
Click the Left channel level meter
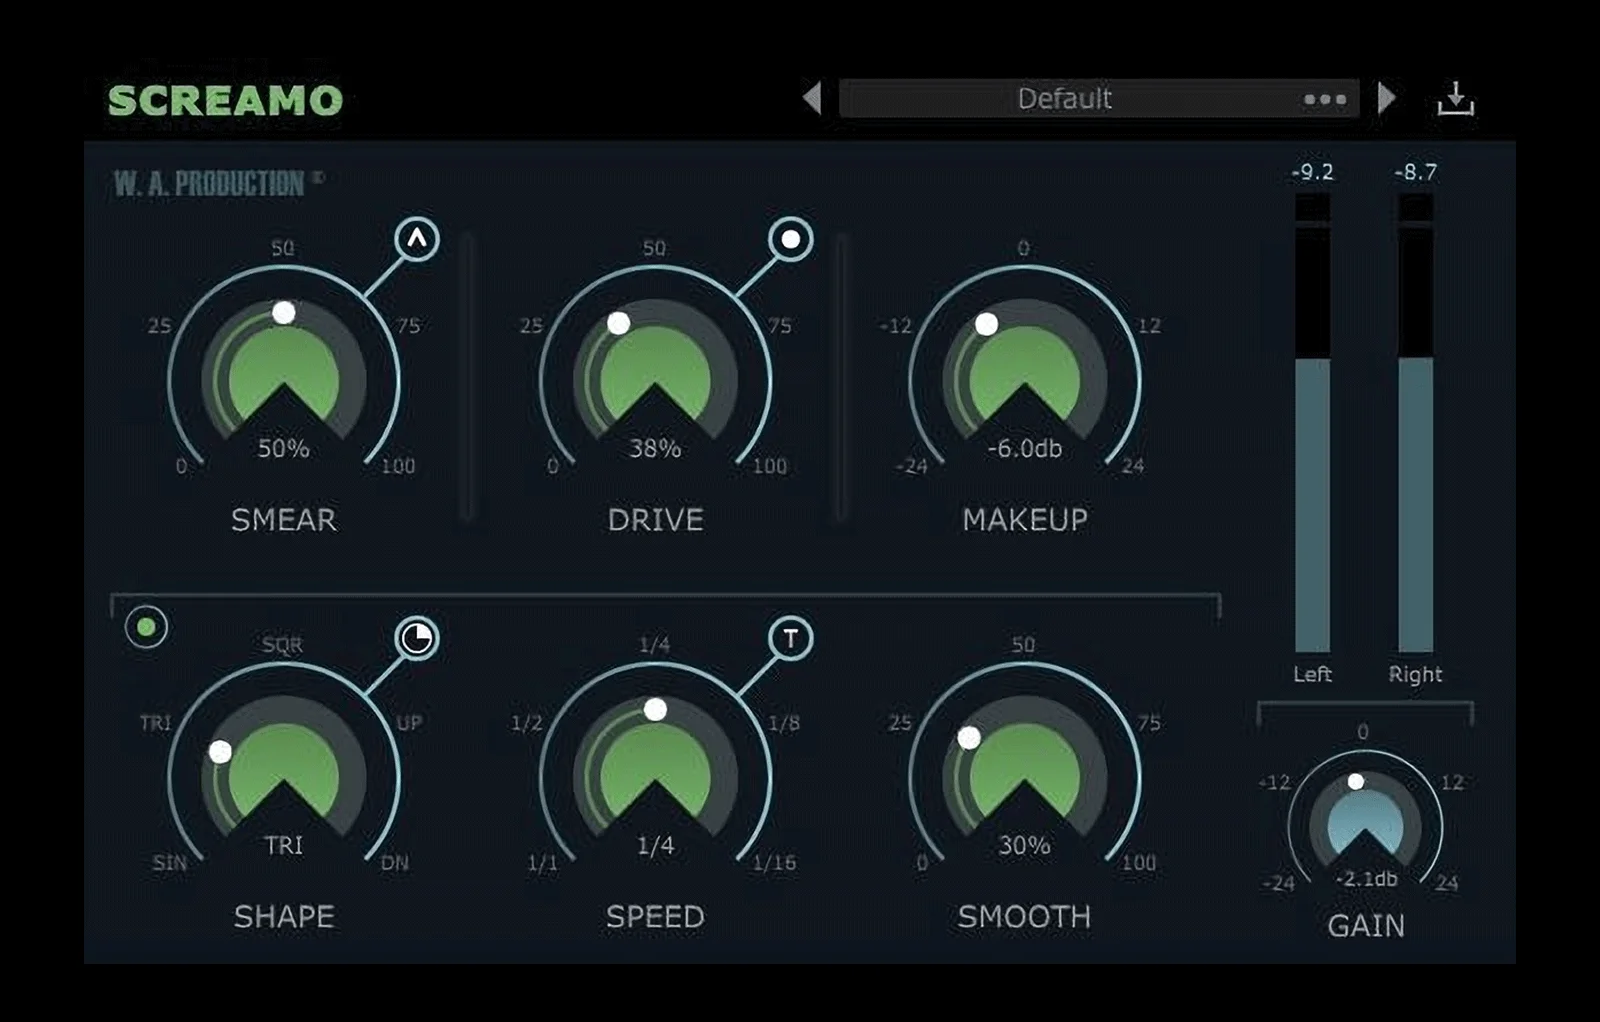tap(1313, 423)
